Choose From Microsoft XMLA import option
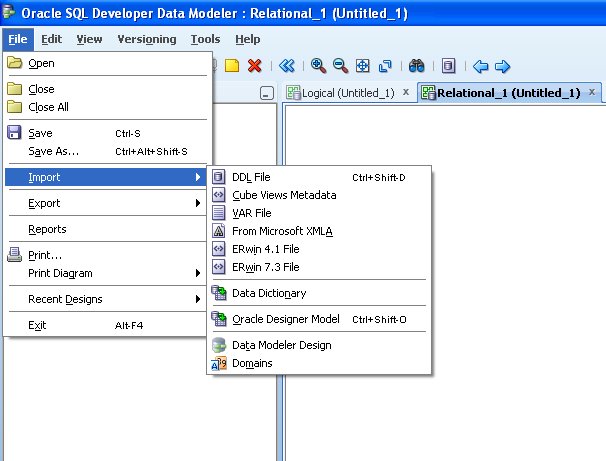The height and width of the screenshot is (461, 606). [x=319, y=231]
